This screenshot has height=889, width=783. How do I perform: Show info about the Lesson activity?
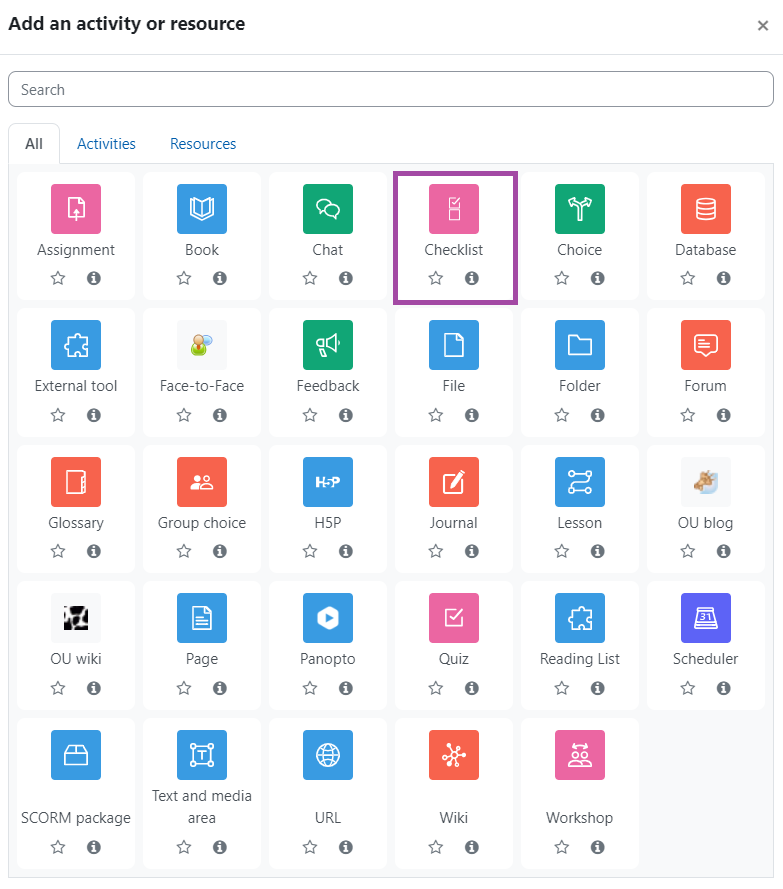point(597,551)
